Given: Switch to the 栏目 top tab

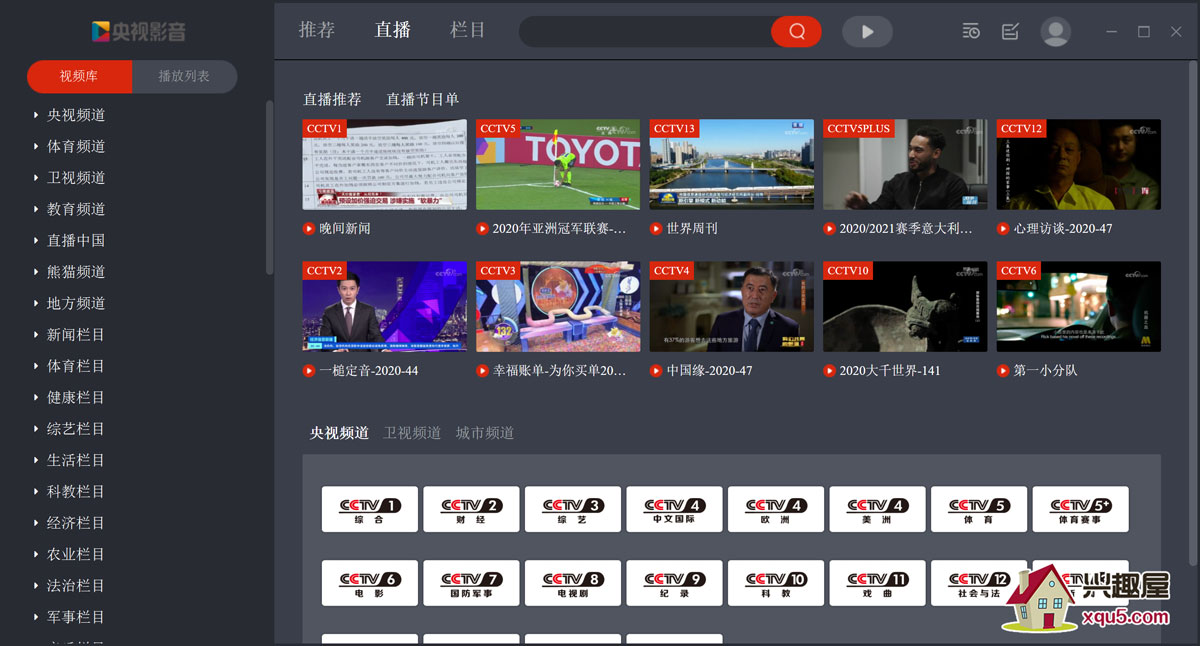Looking at the screenshot, I should tap(468, 30).
